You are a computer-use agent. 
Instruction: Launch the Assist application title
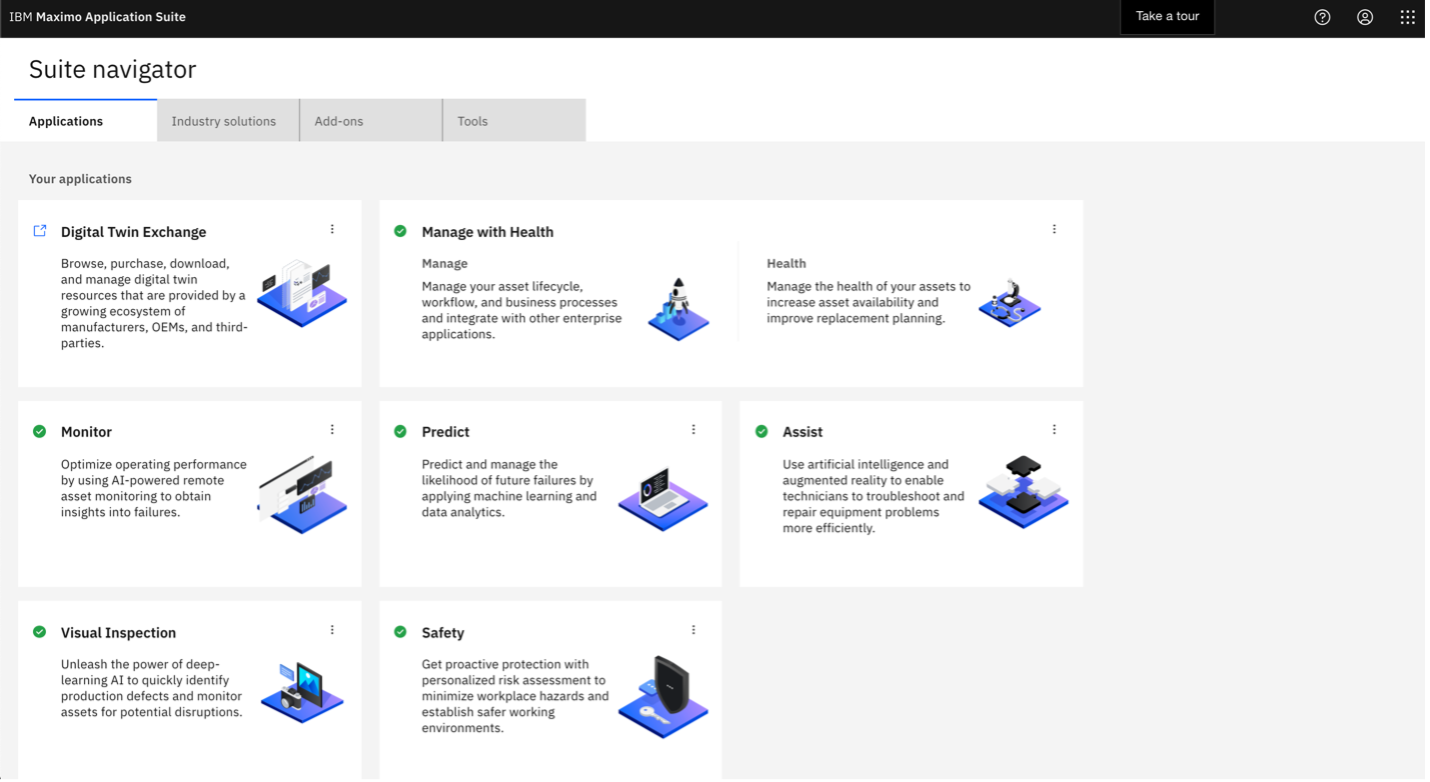click(x=802, y=432)
